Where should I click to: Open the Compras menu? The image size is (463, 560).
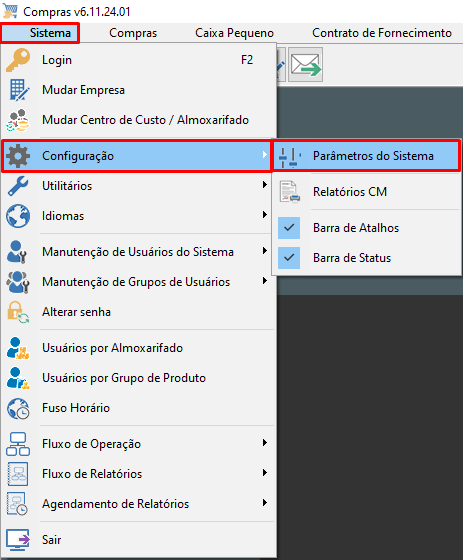pos(133,33)
